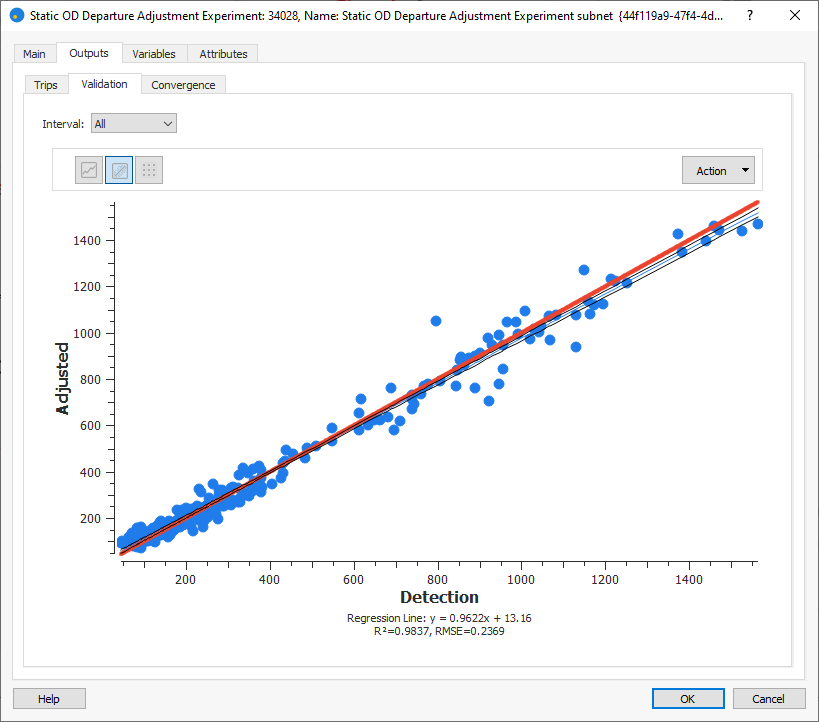Viewport: 819px width, 722px height.
Task: Close the dialog with the X button
Action: [795, 16]
